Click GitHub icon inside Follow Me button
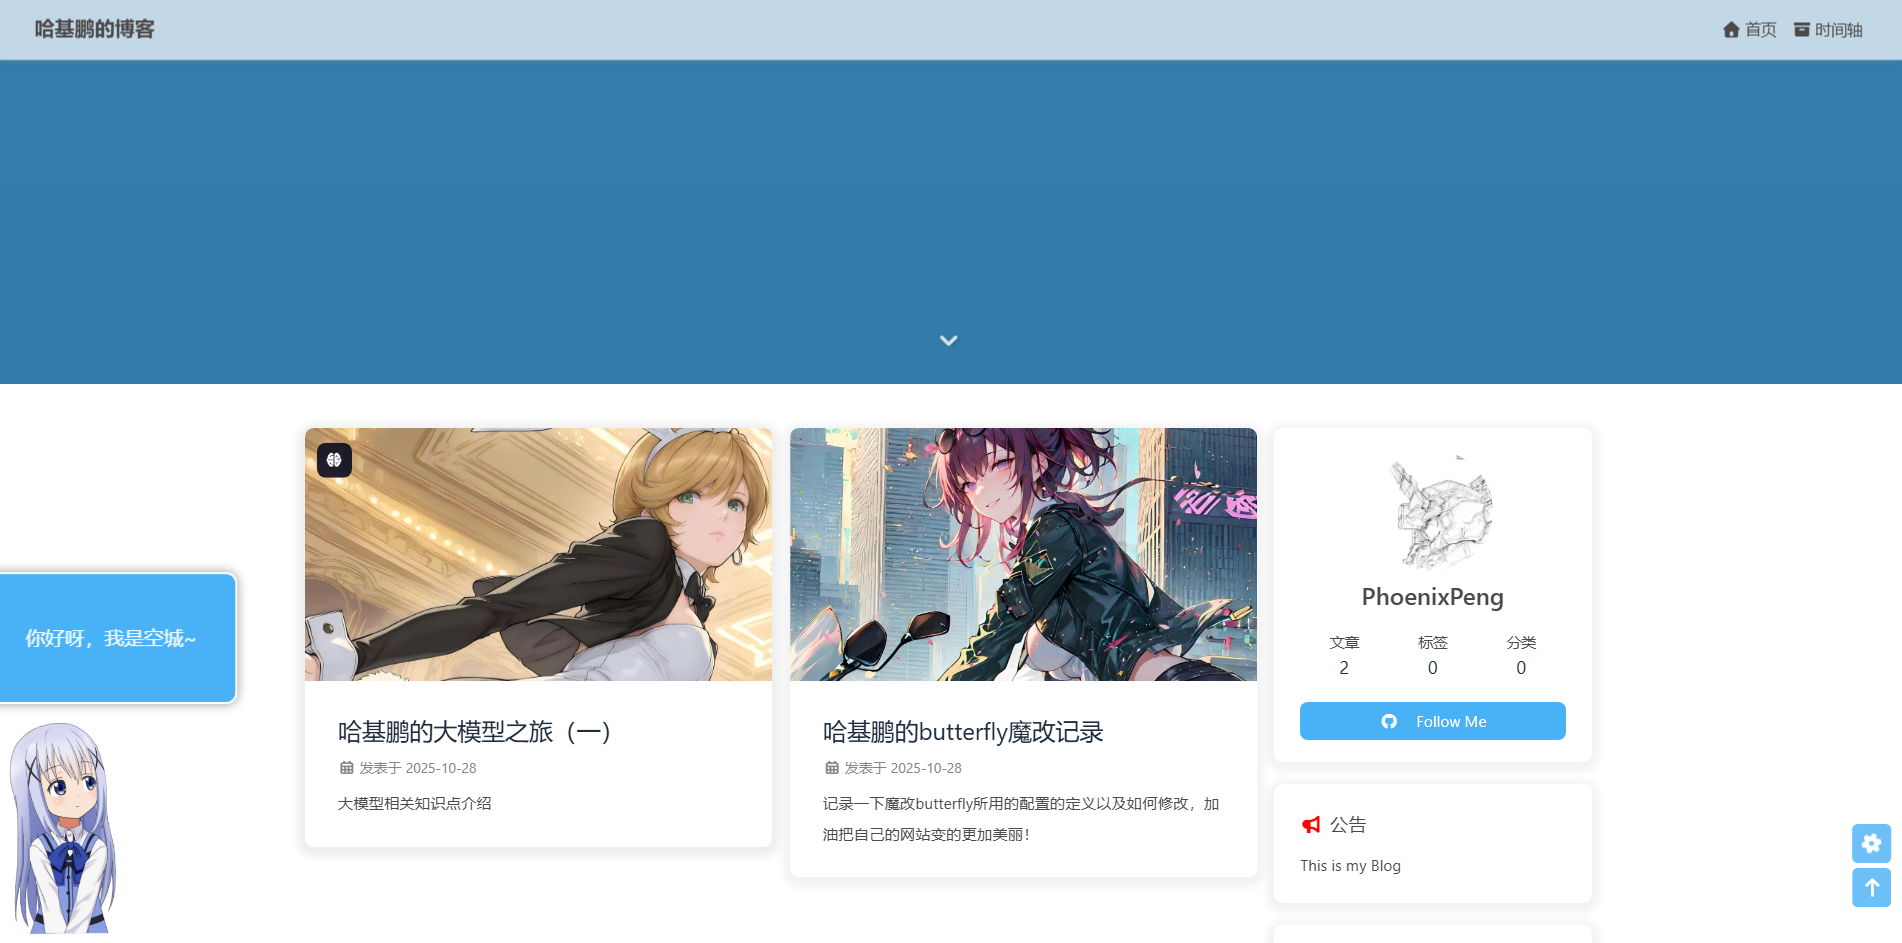1902x943 pixels. pyautogui.click(x=1389, y=721)
